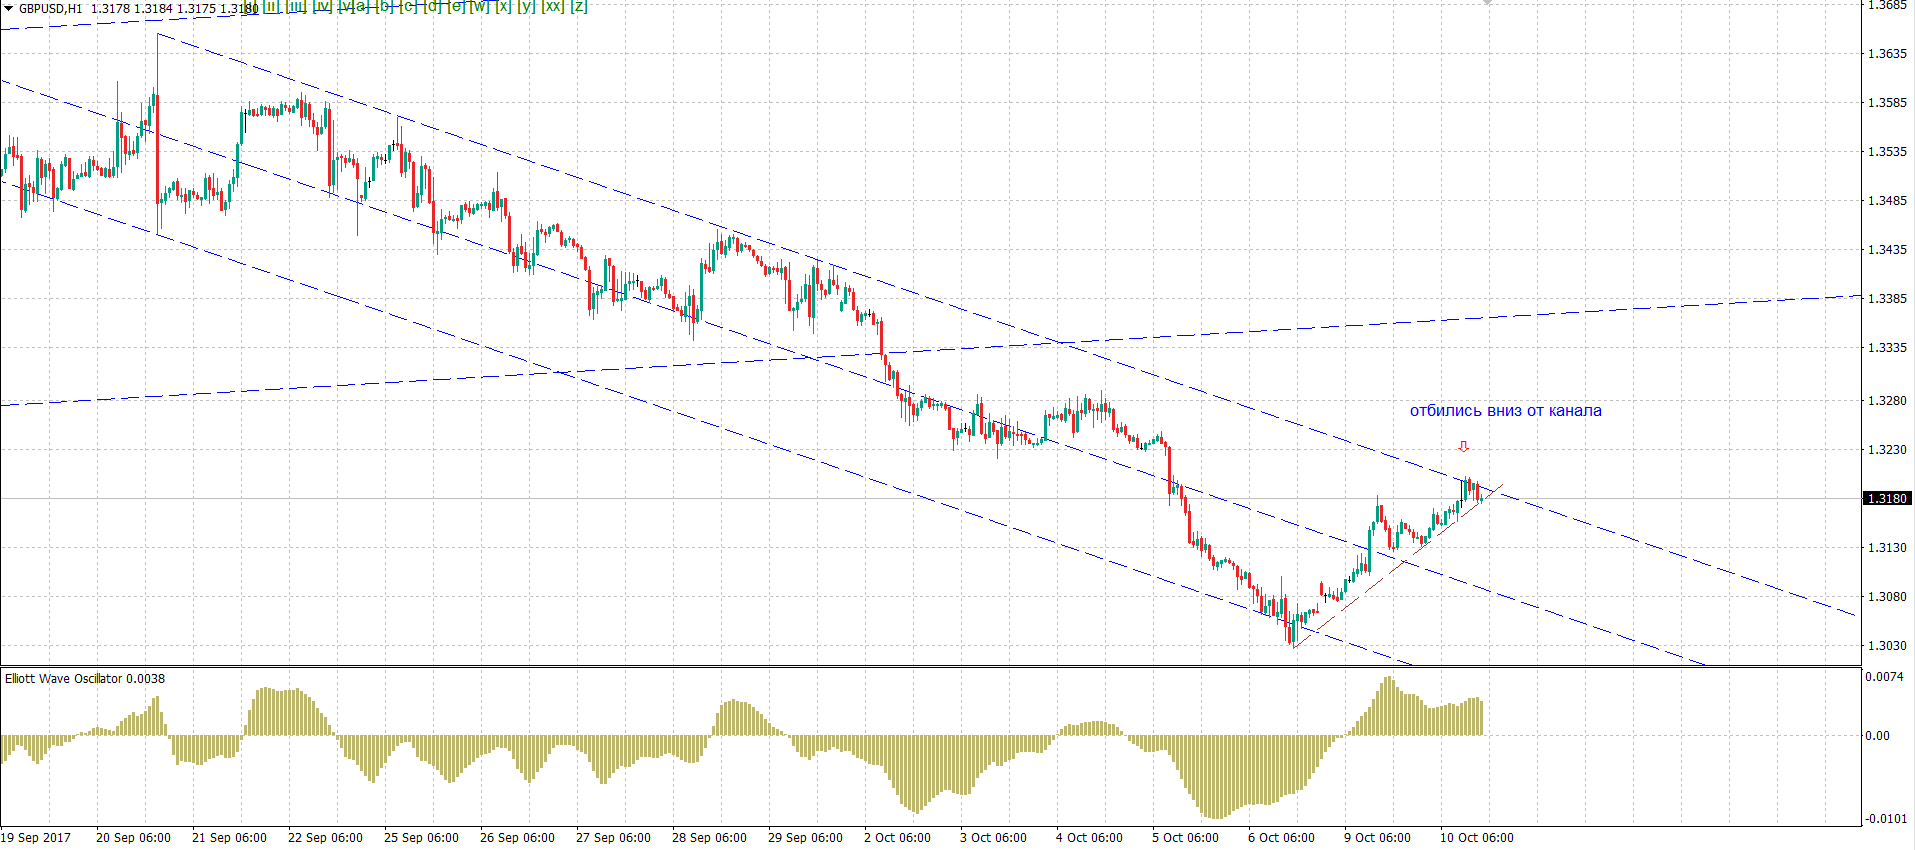Click the Elliott Wave Oscillator indicator label
The image size is (1915, 850).
click(x=85, y=679)
